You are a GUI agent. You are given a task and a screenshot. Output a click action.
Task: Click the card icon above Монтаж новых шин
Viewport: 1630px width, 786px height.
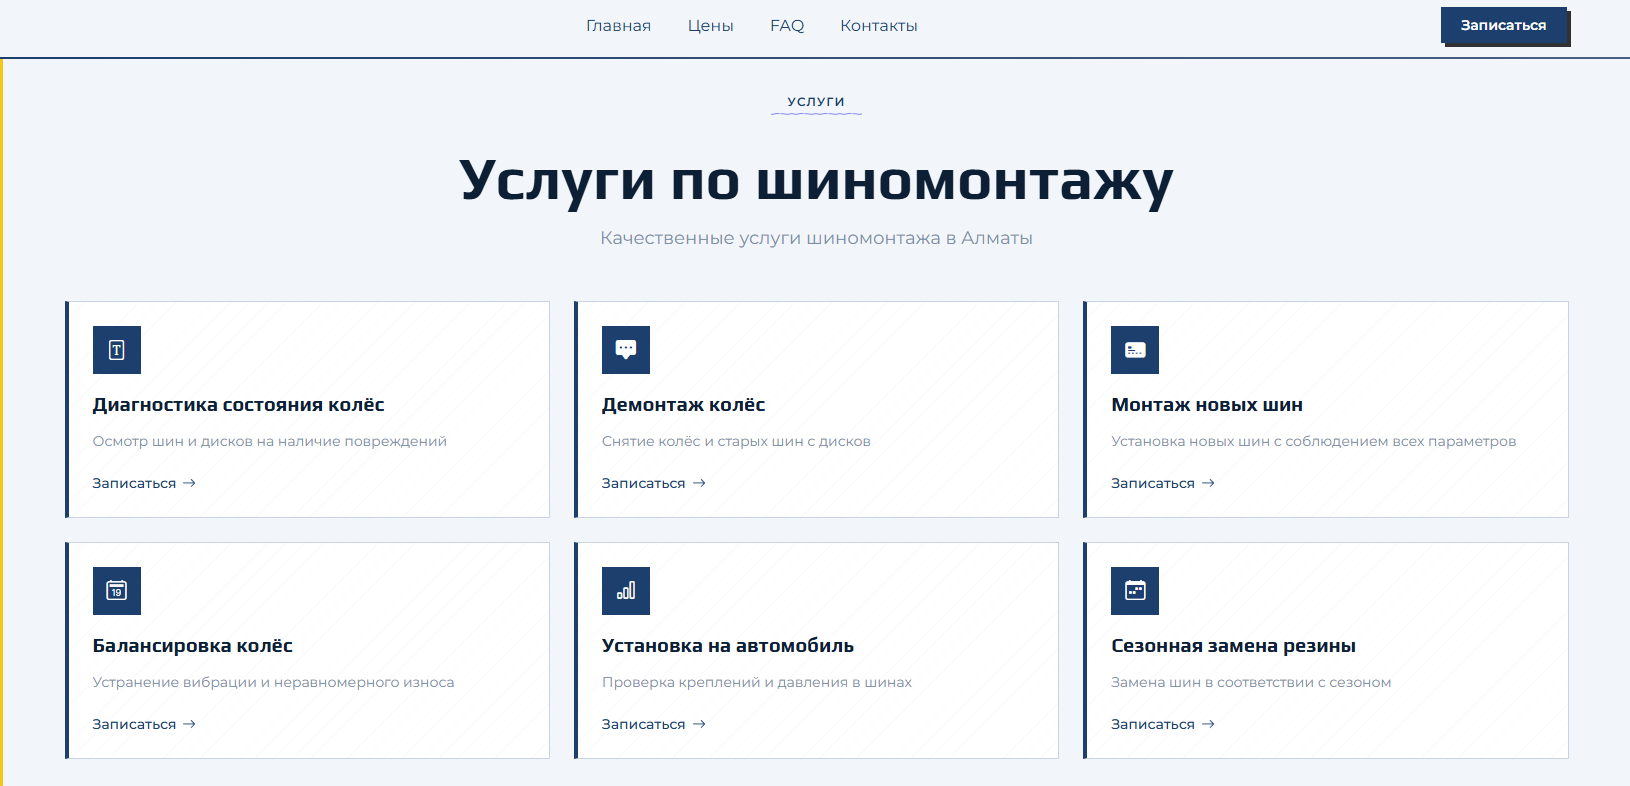tap(1135, 350)
